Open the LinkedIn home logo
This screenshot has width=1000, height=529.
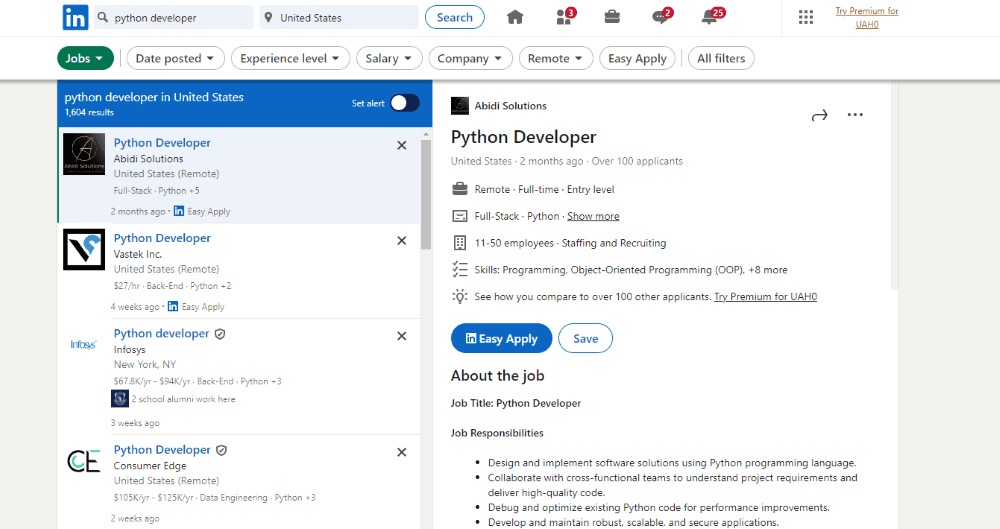click(x=75, y=17)
